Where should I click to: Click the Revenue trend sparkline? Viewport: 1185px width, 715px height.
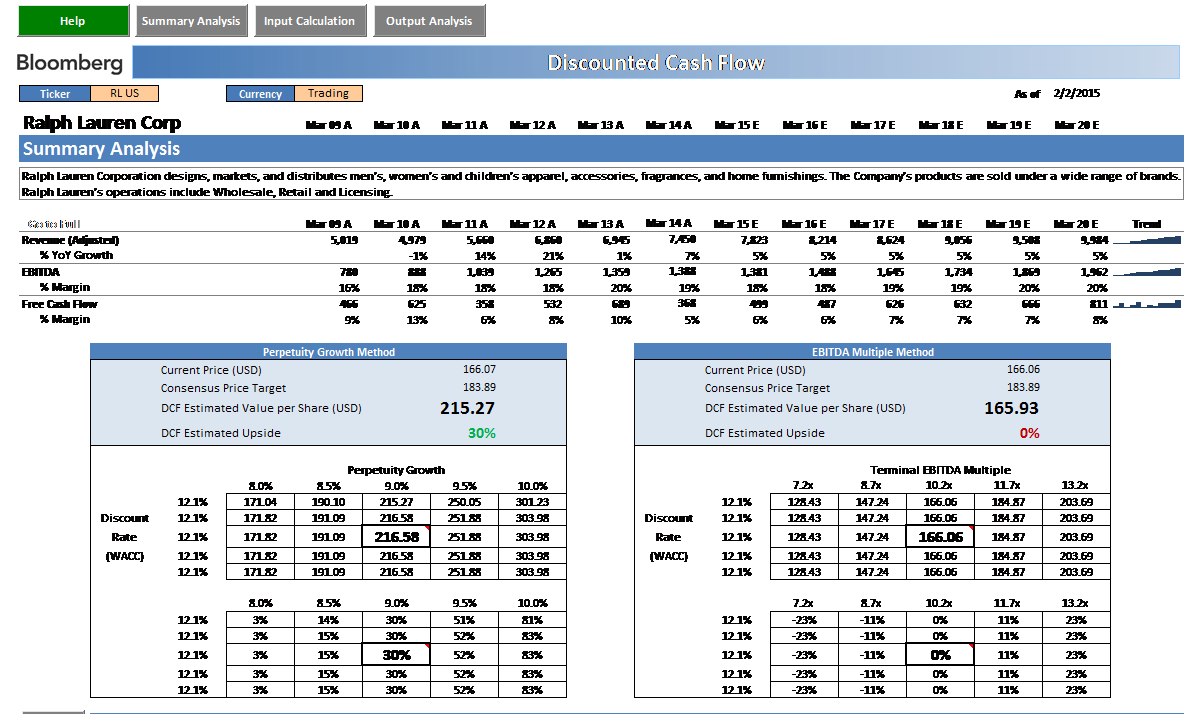click(1146, 240)
